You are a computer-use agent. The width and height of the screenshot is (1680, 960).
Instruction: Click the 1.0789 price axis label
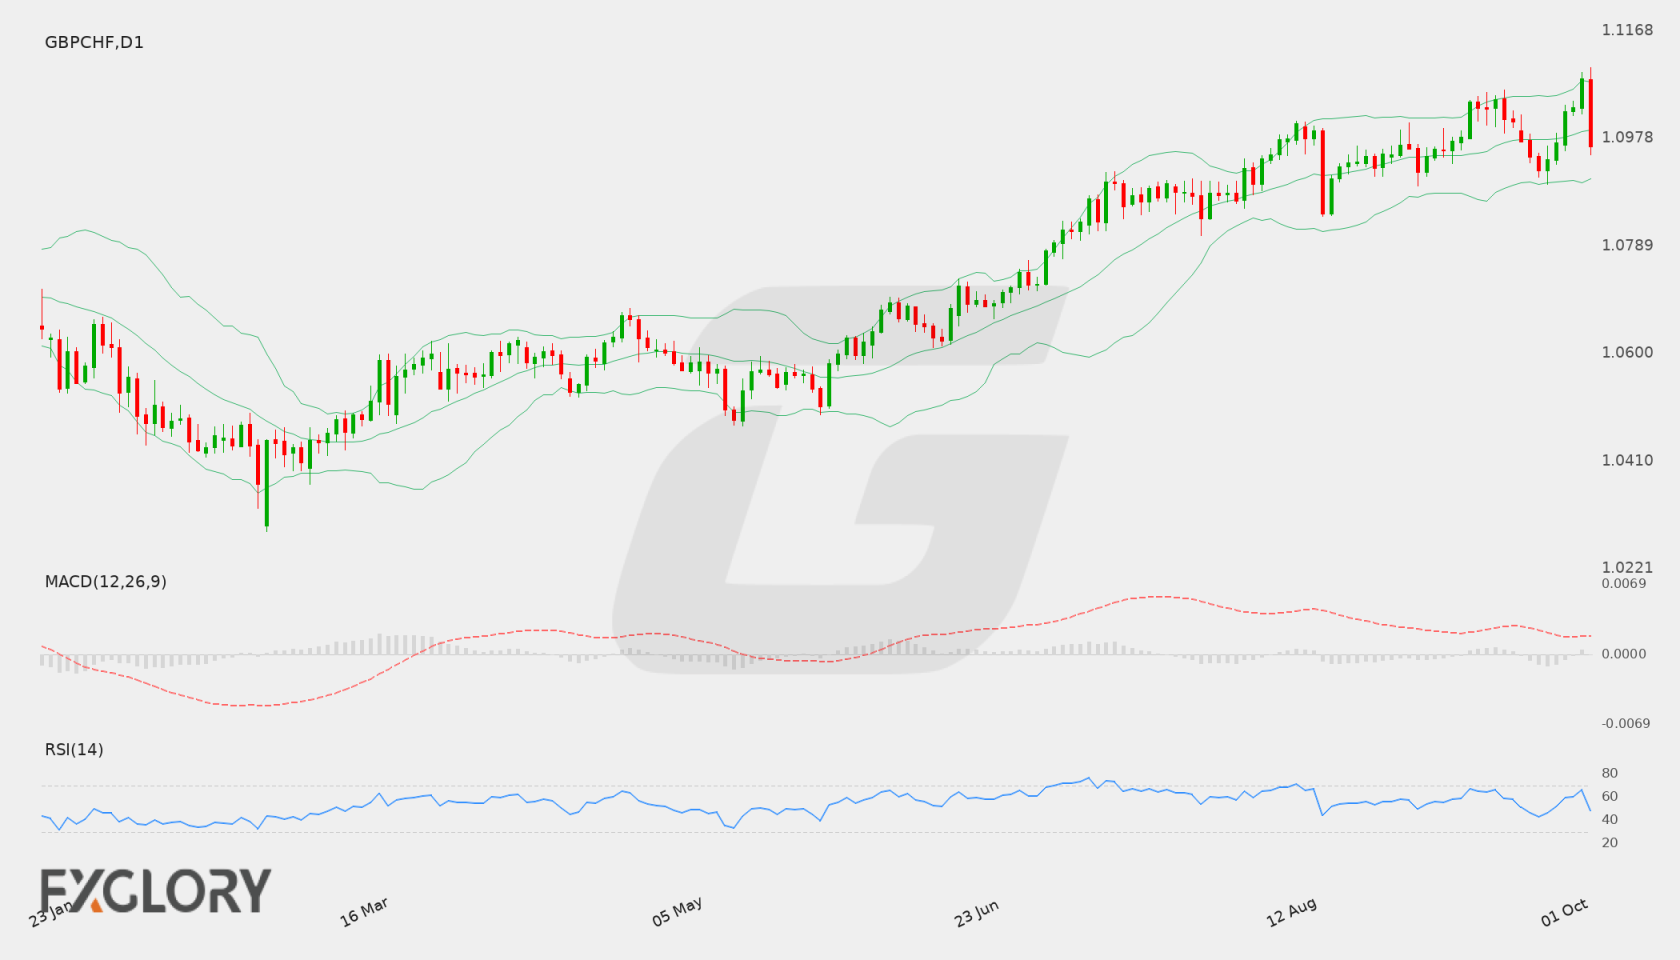coord(1627,245)
